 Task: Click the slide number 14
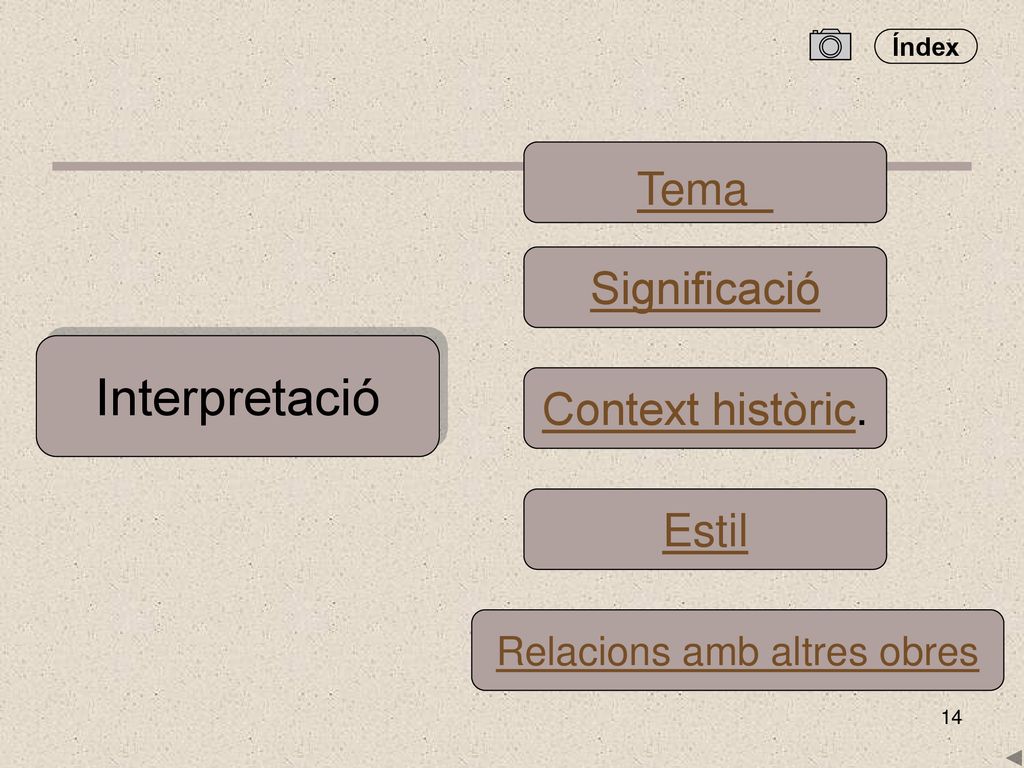(x=952, y=717)
